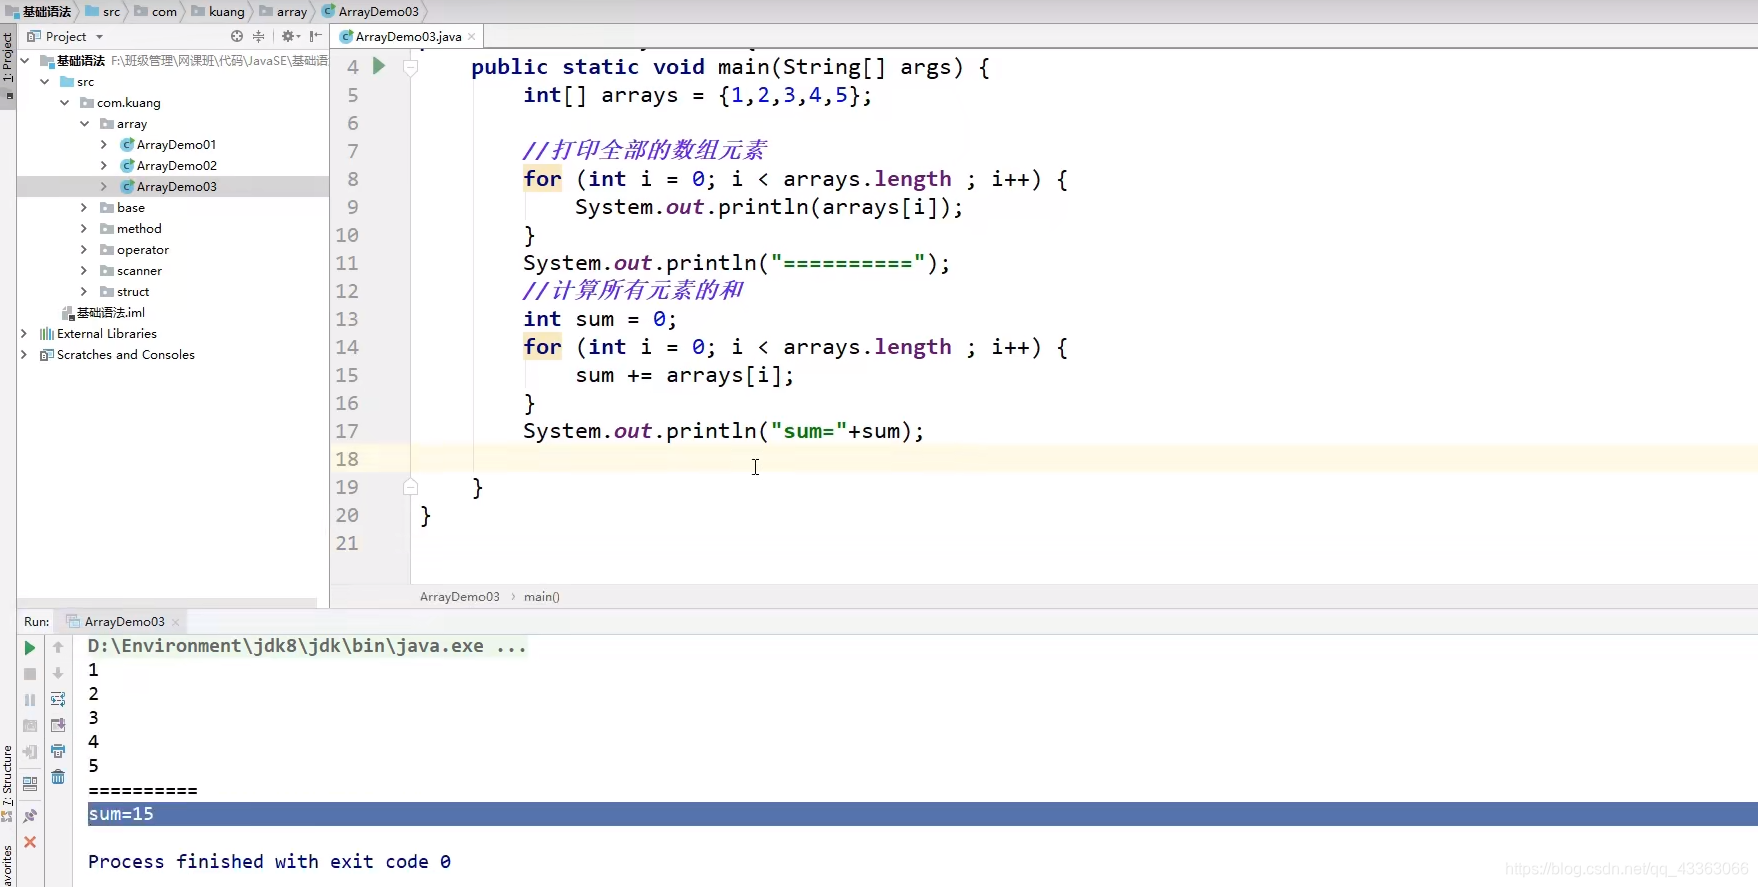
Task: Select the ArrayDemo03 Run tab
Action: coord(124,621)
